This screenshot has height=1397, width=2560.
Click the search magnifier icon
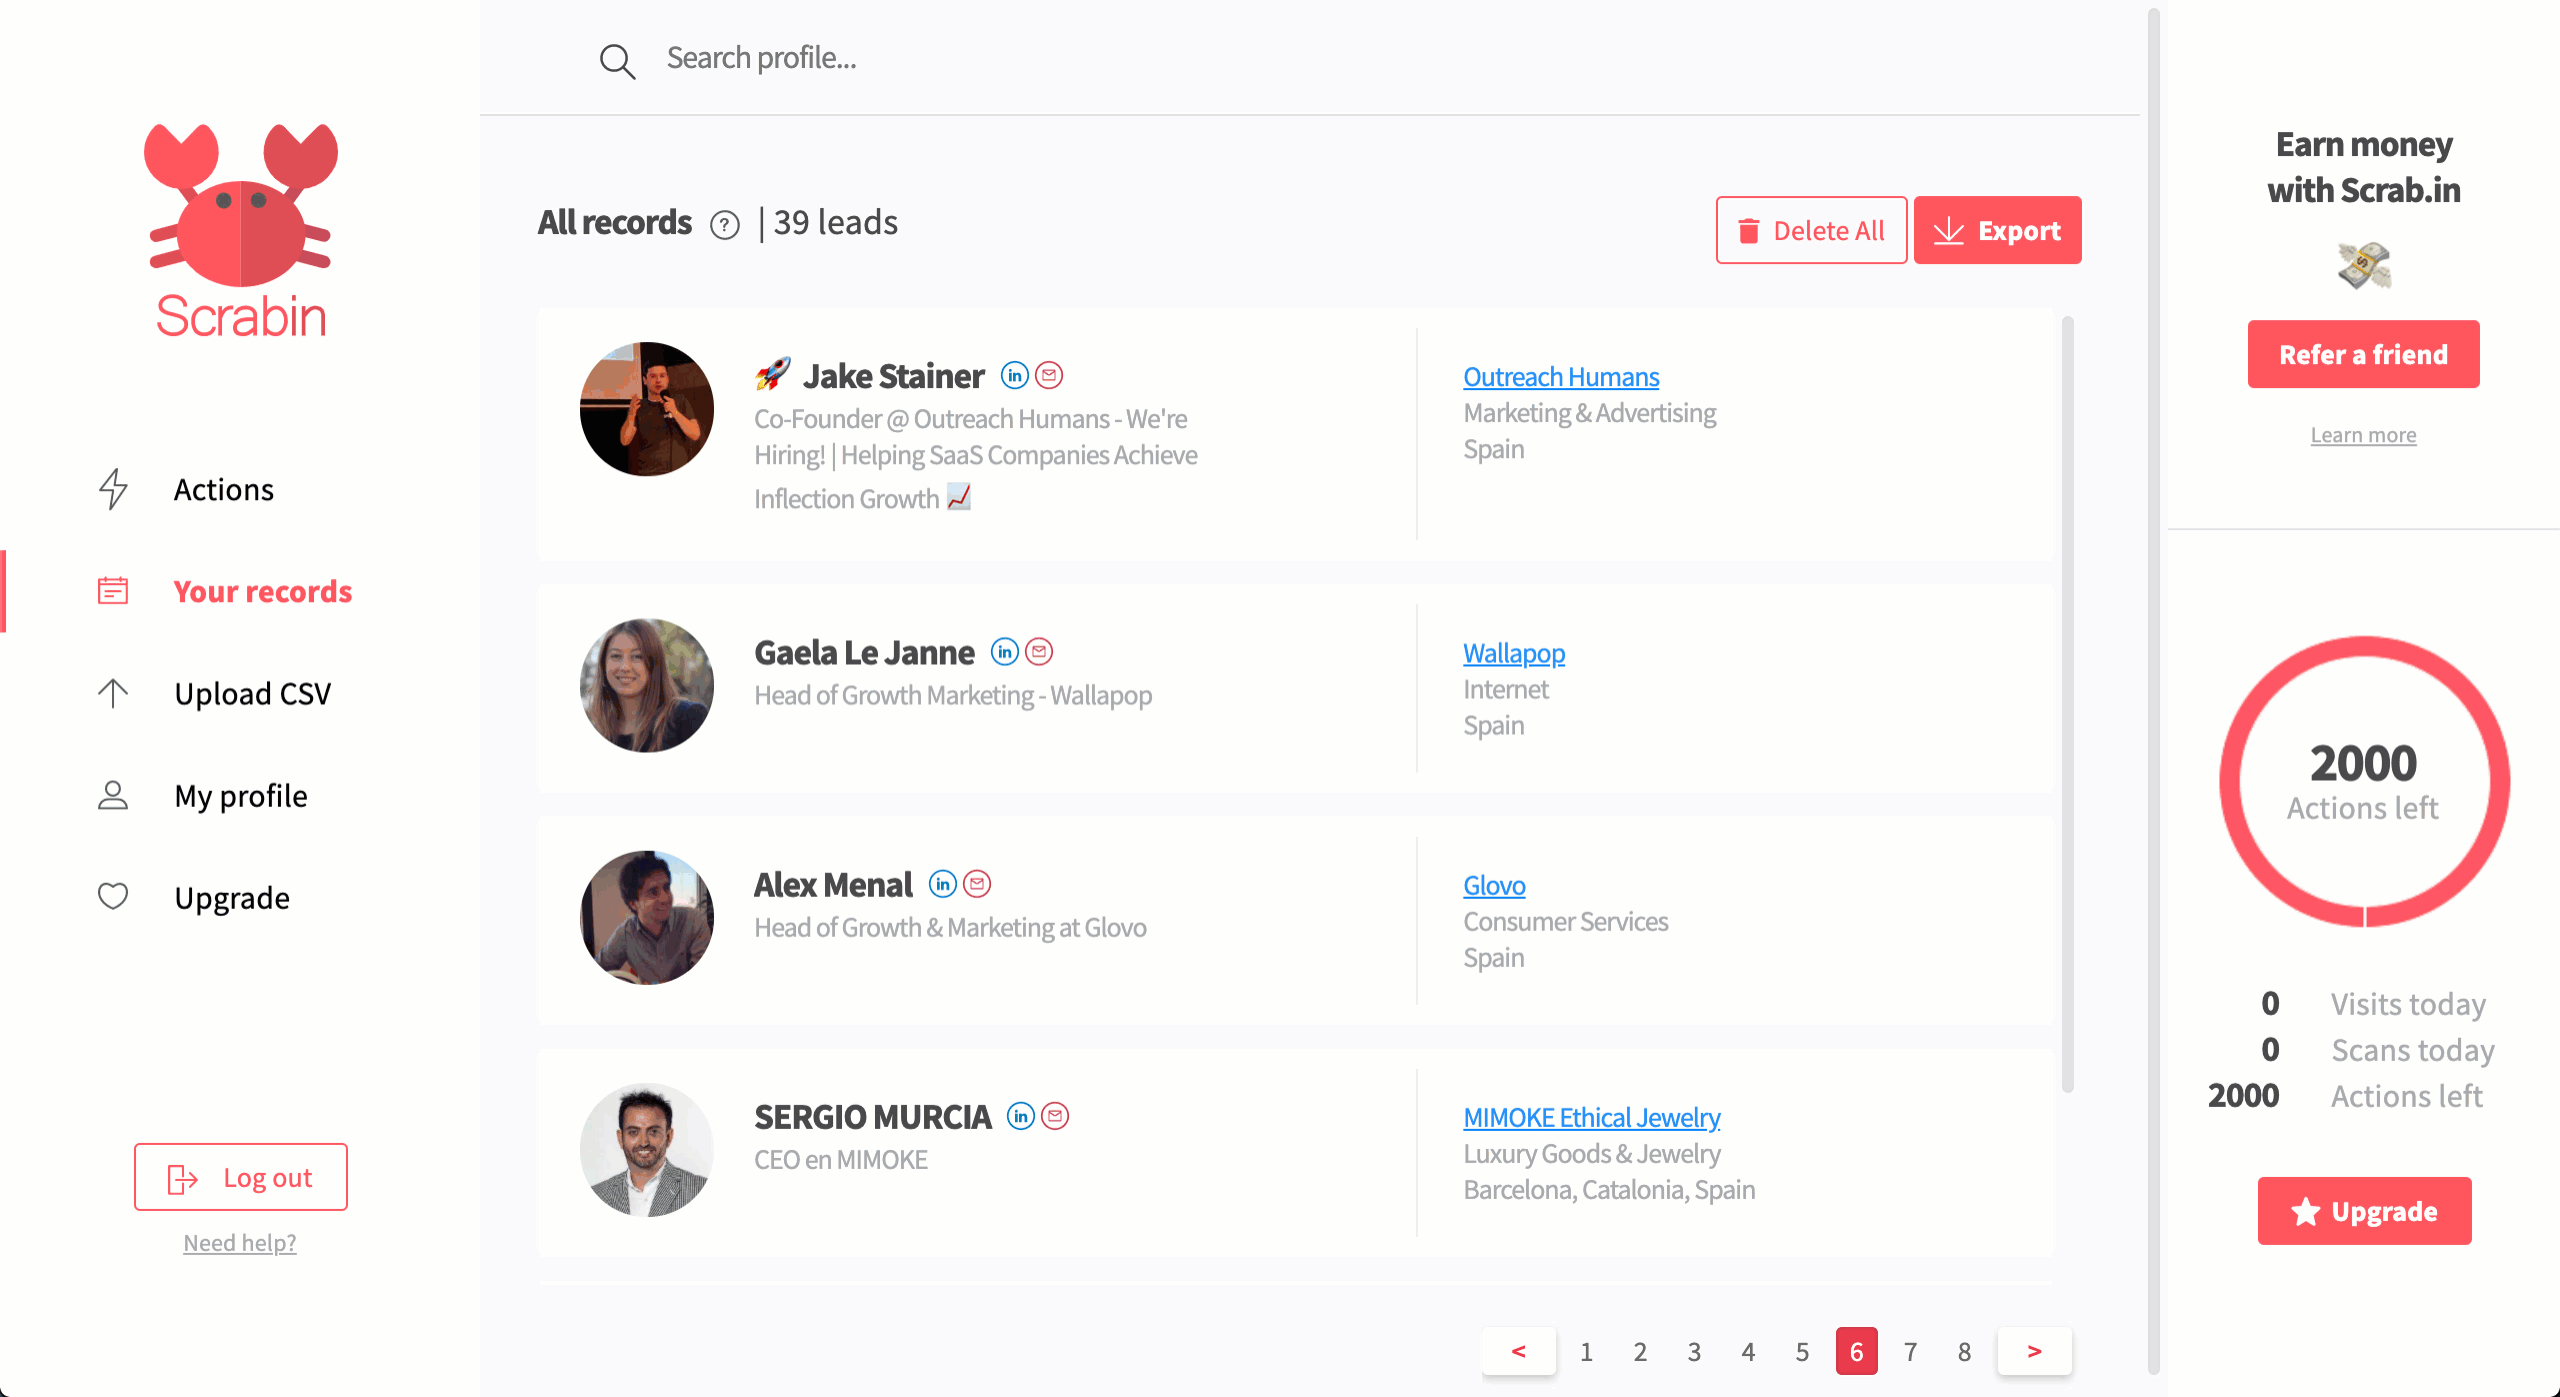pyautogui.click(x=617, y=61)
